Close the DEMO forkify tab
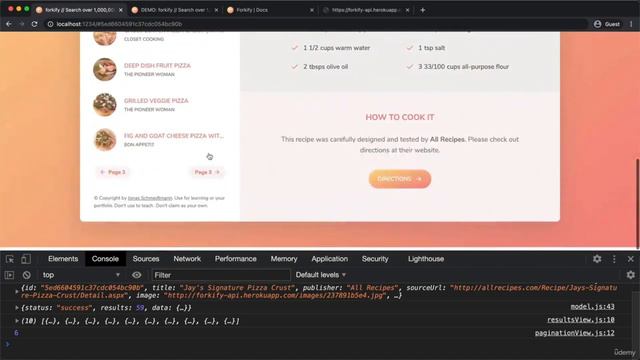 click(x=216, y=10)
